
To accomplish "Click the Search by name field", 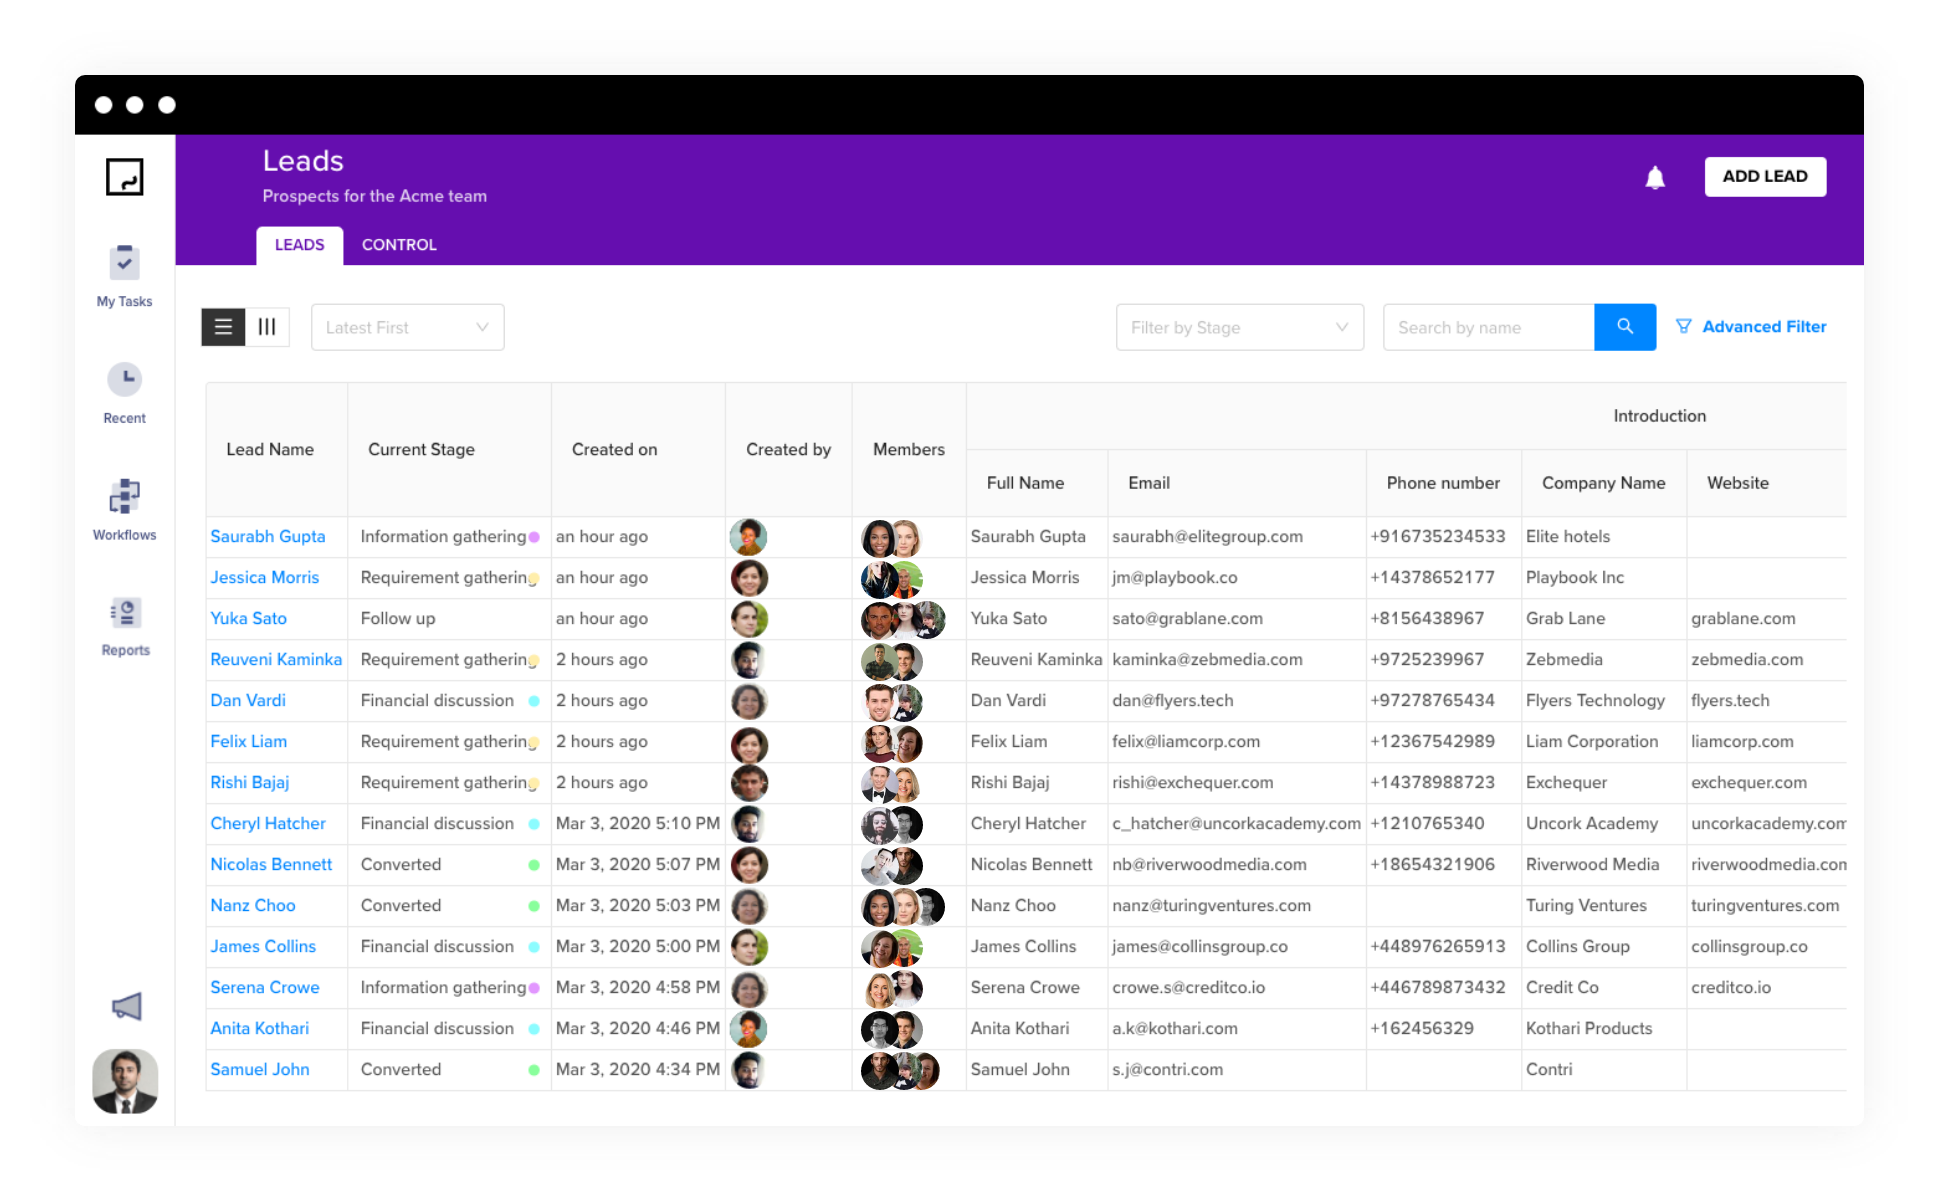I will [x=1487, y=327].
